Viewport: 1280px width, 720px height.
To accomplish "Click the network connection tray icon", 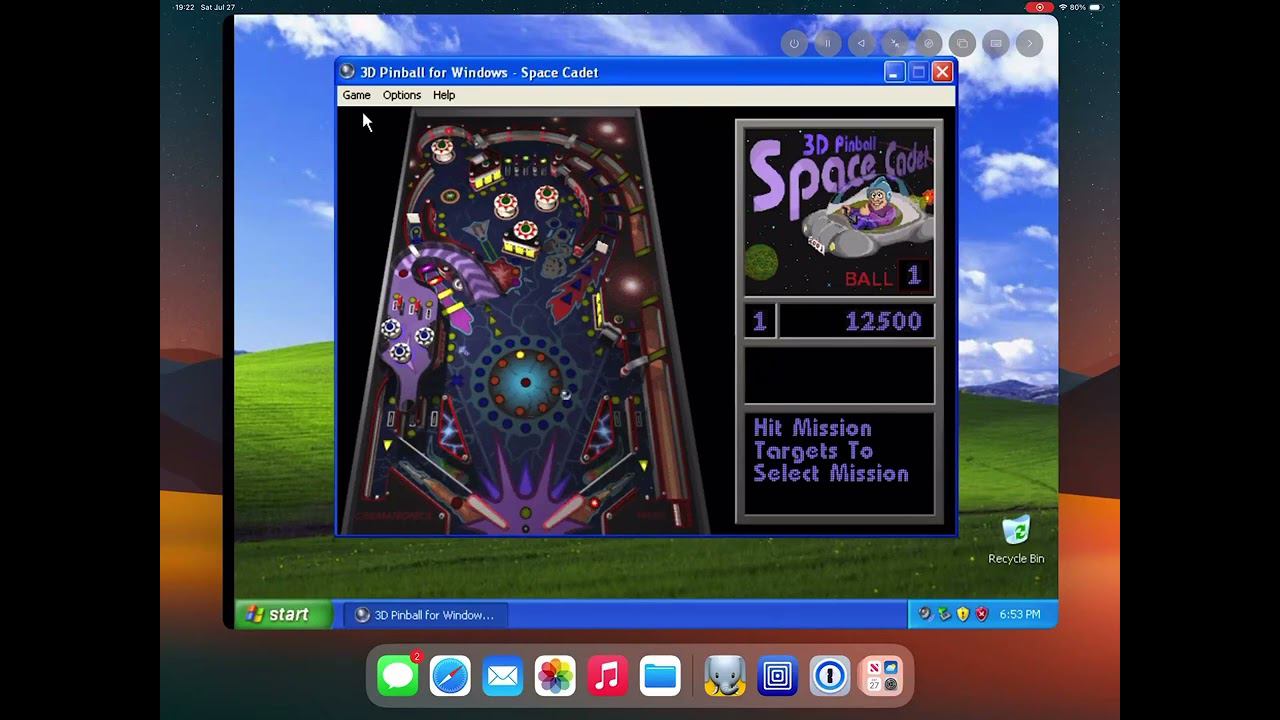I will coord(944,614).
